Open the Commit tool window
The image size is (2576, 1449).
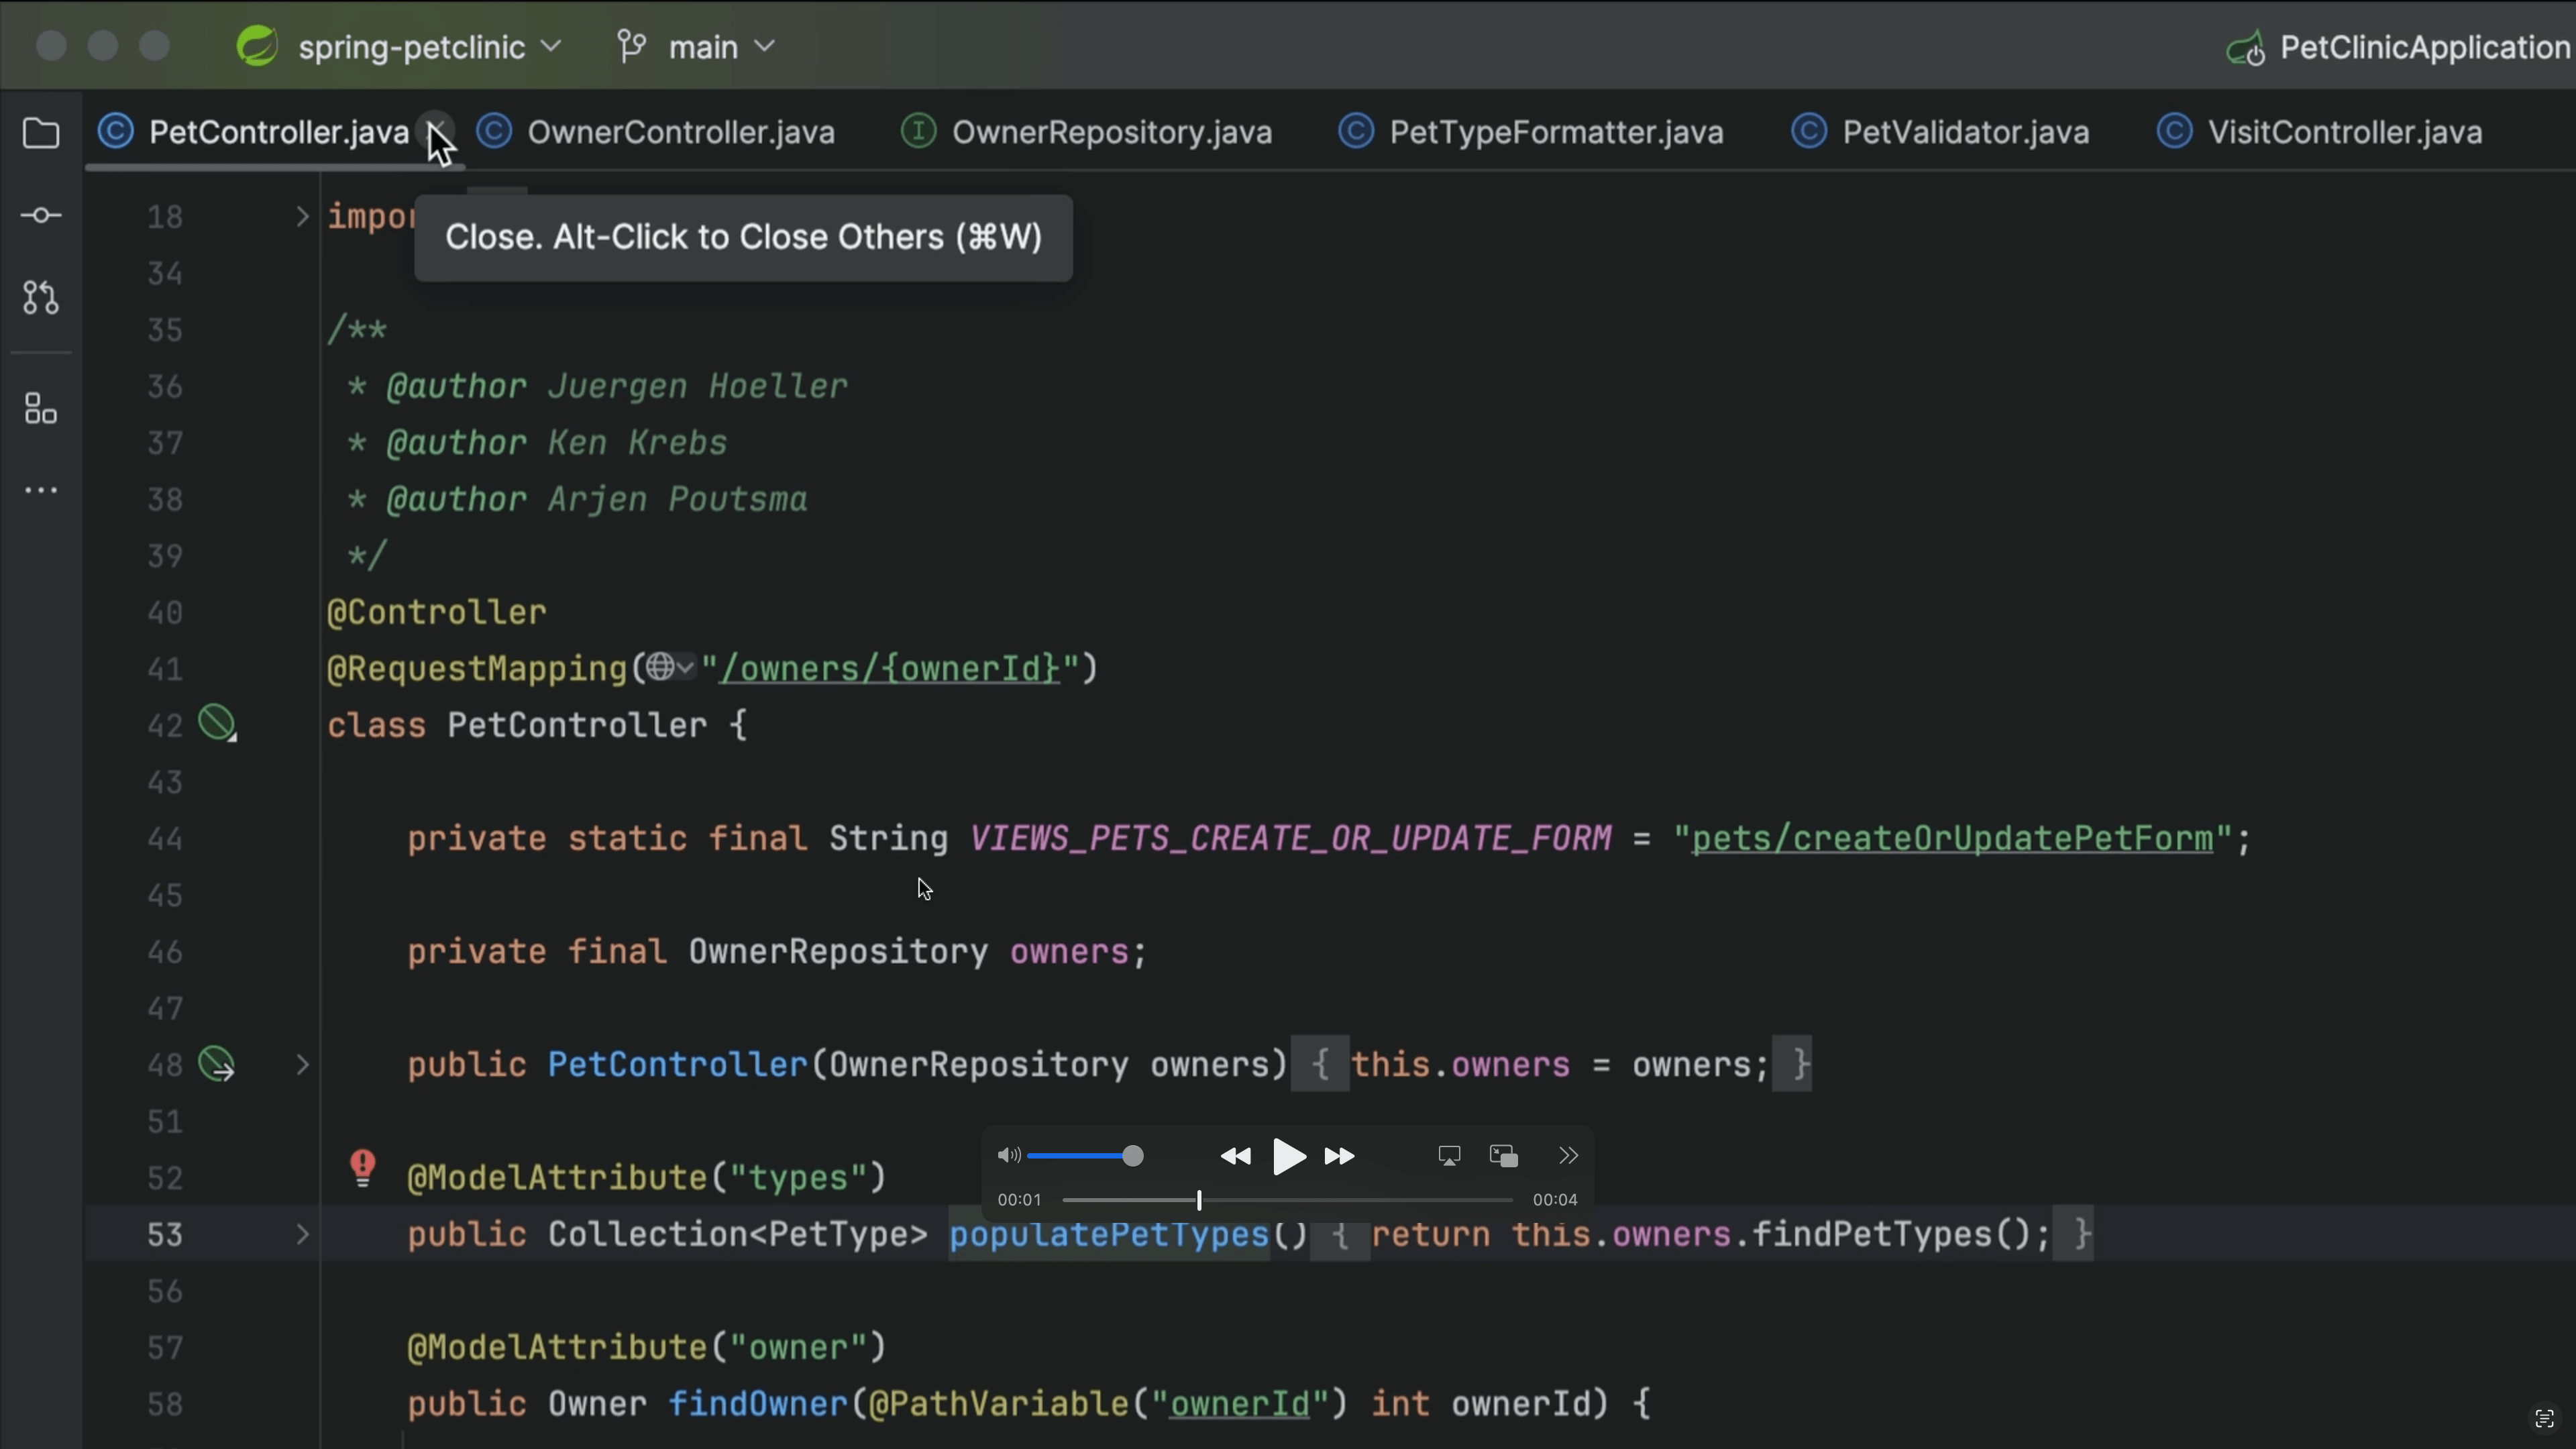click(x=40, y=215)
